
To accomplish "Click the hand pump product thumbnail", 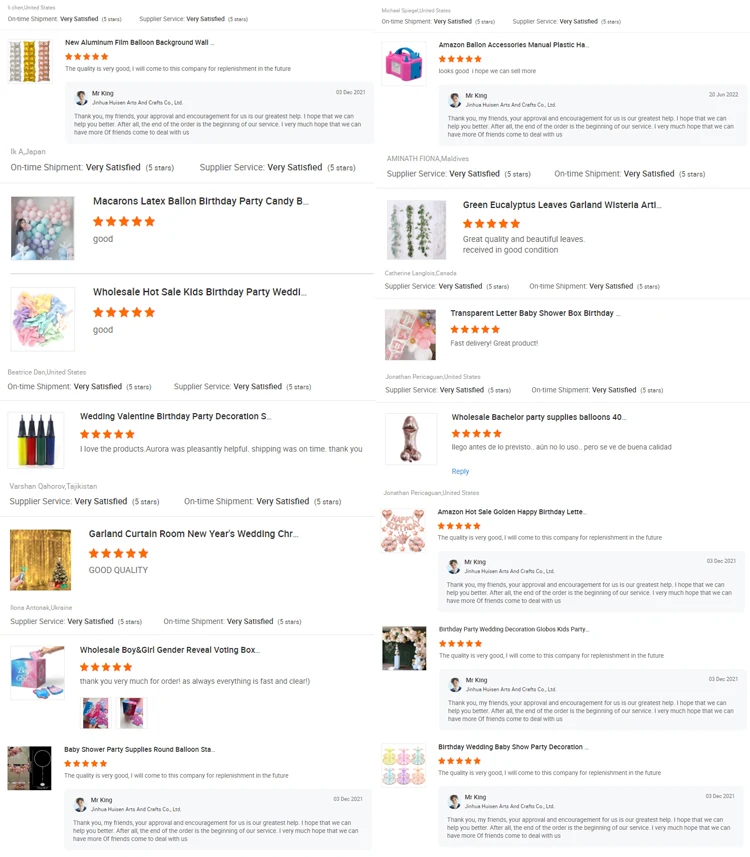I will pos(36,441).
